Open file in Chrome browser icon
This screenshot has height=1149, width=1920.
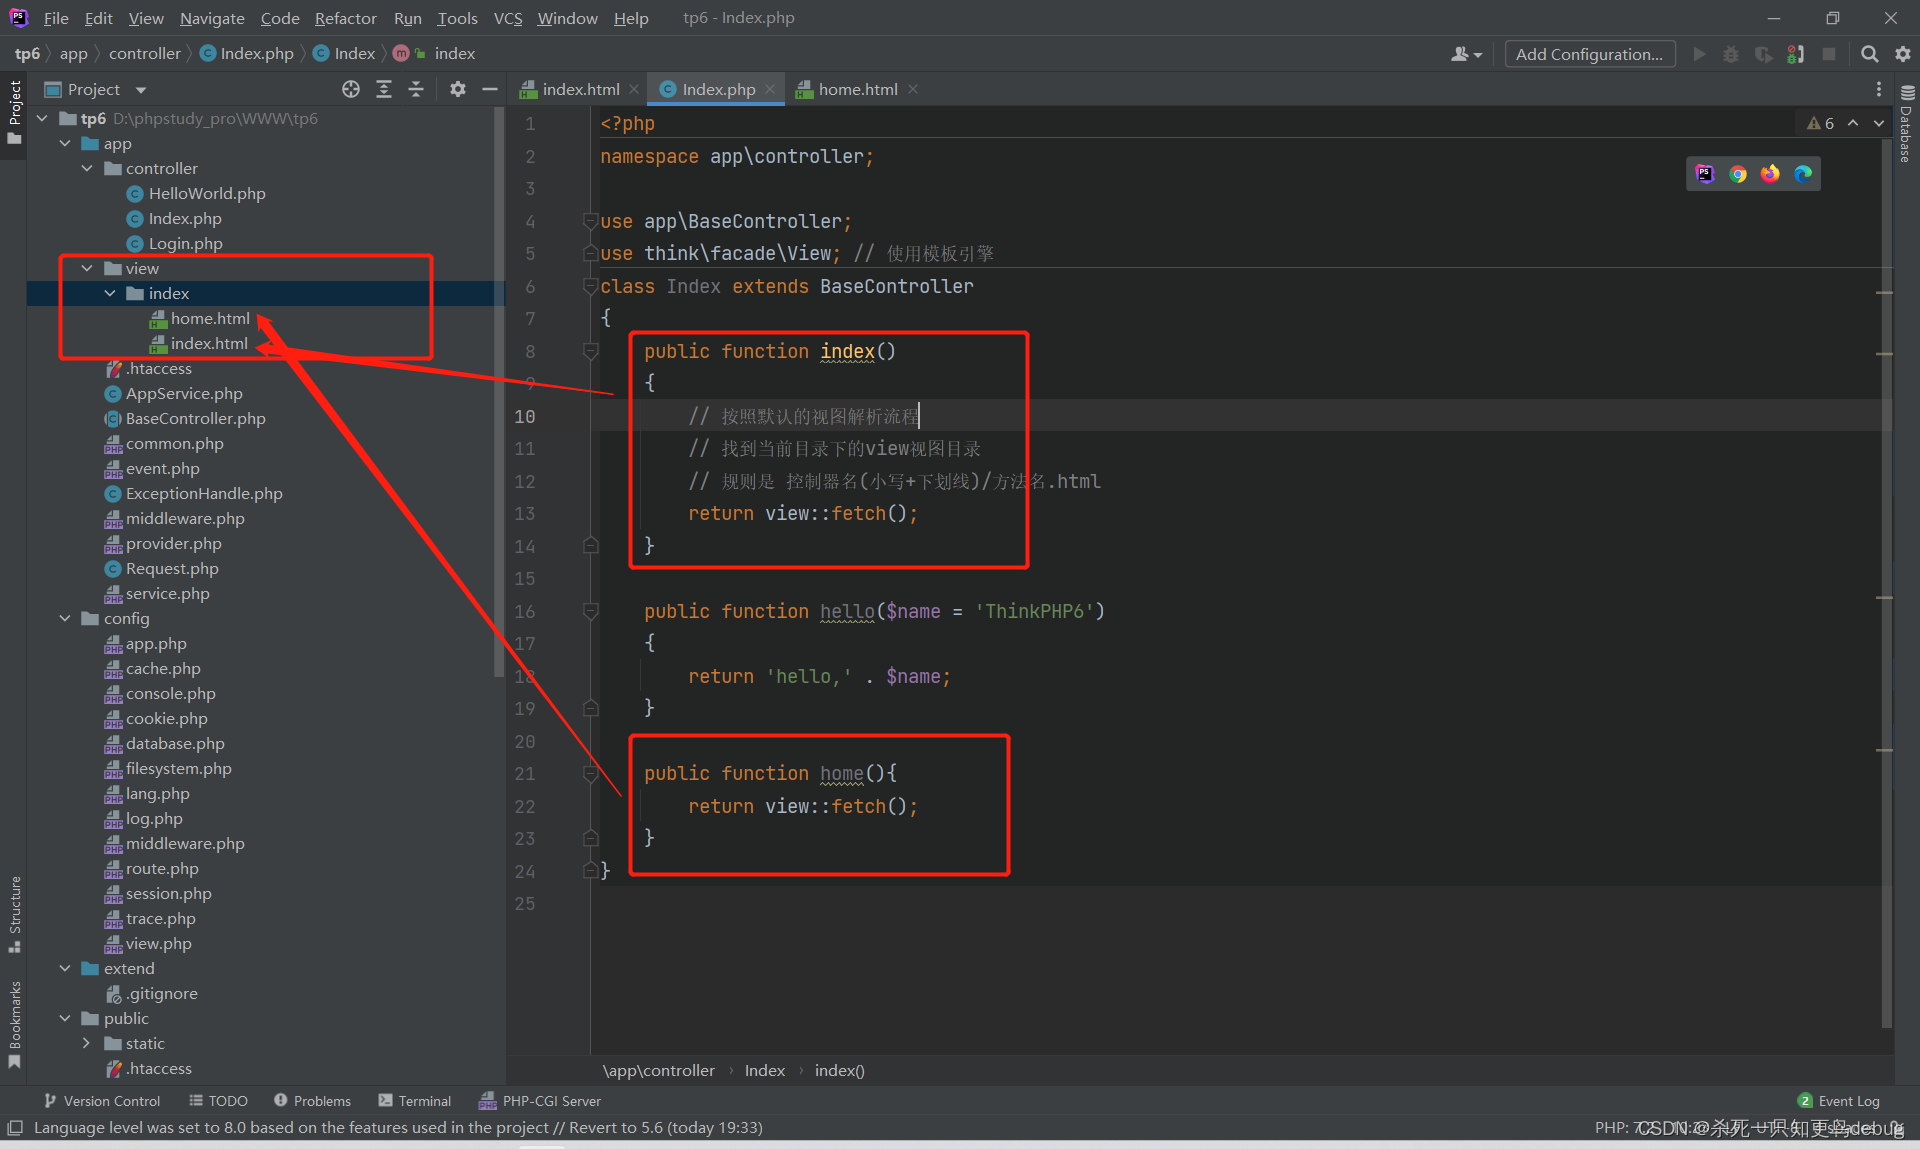[x=1738, y=174]
